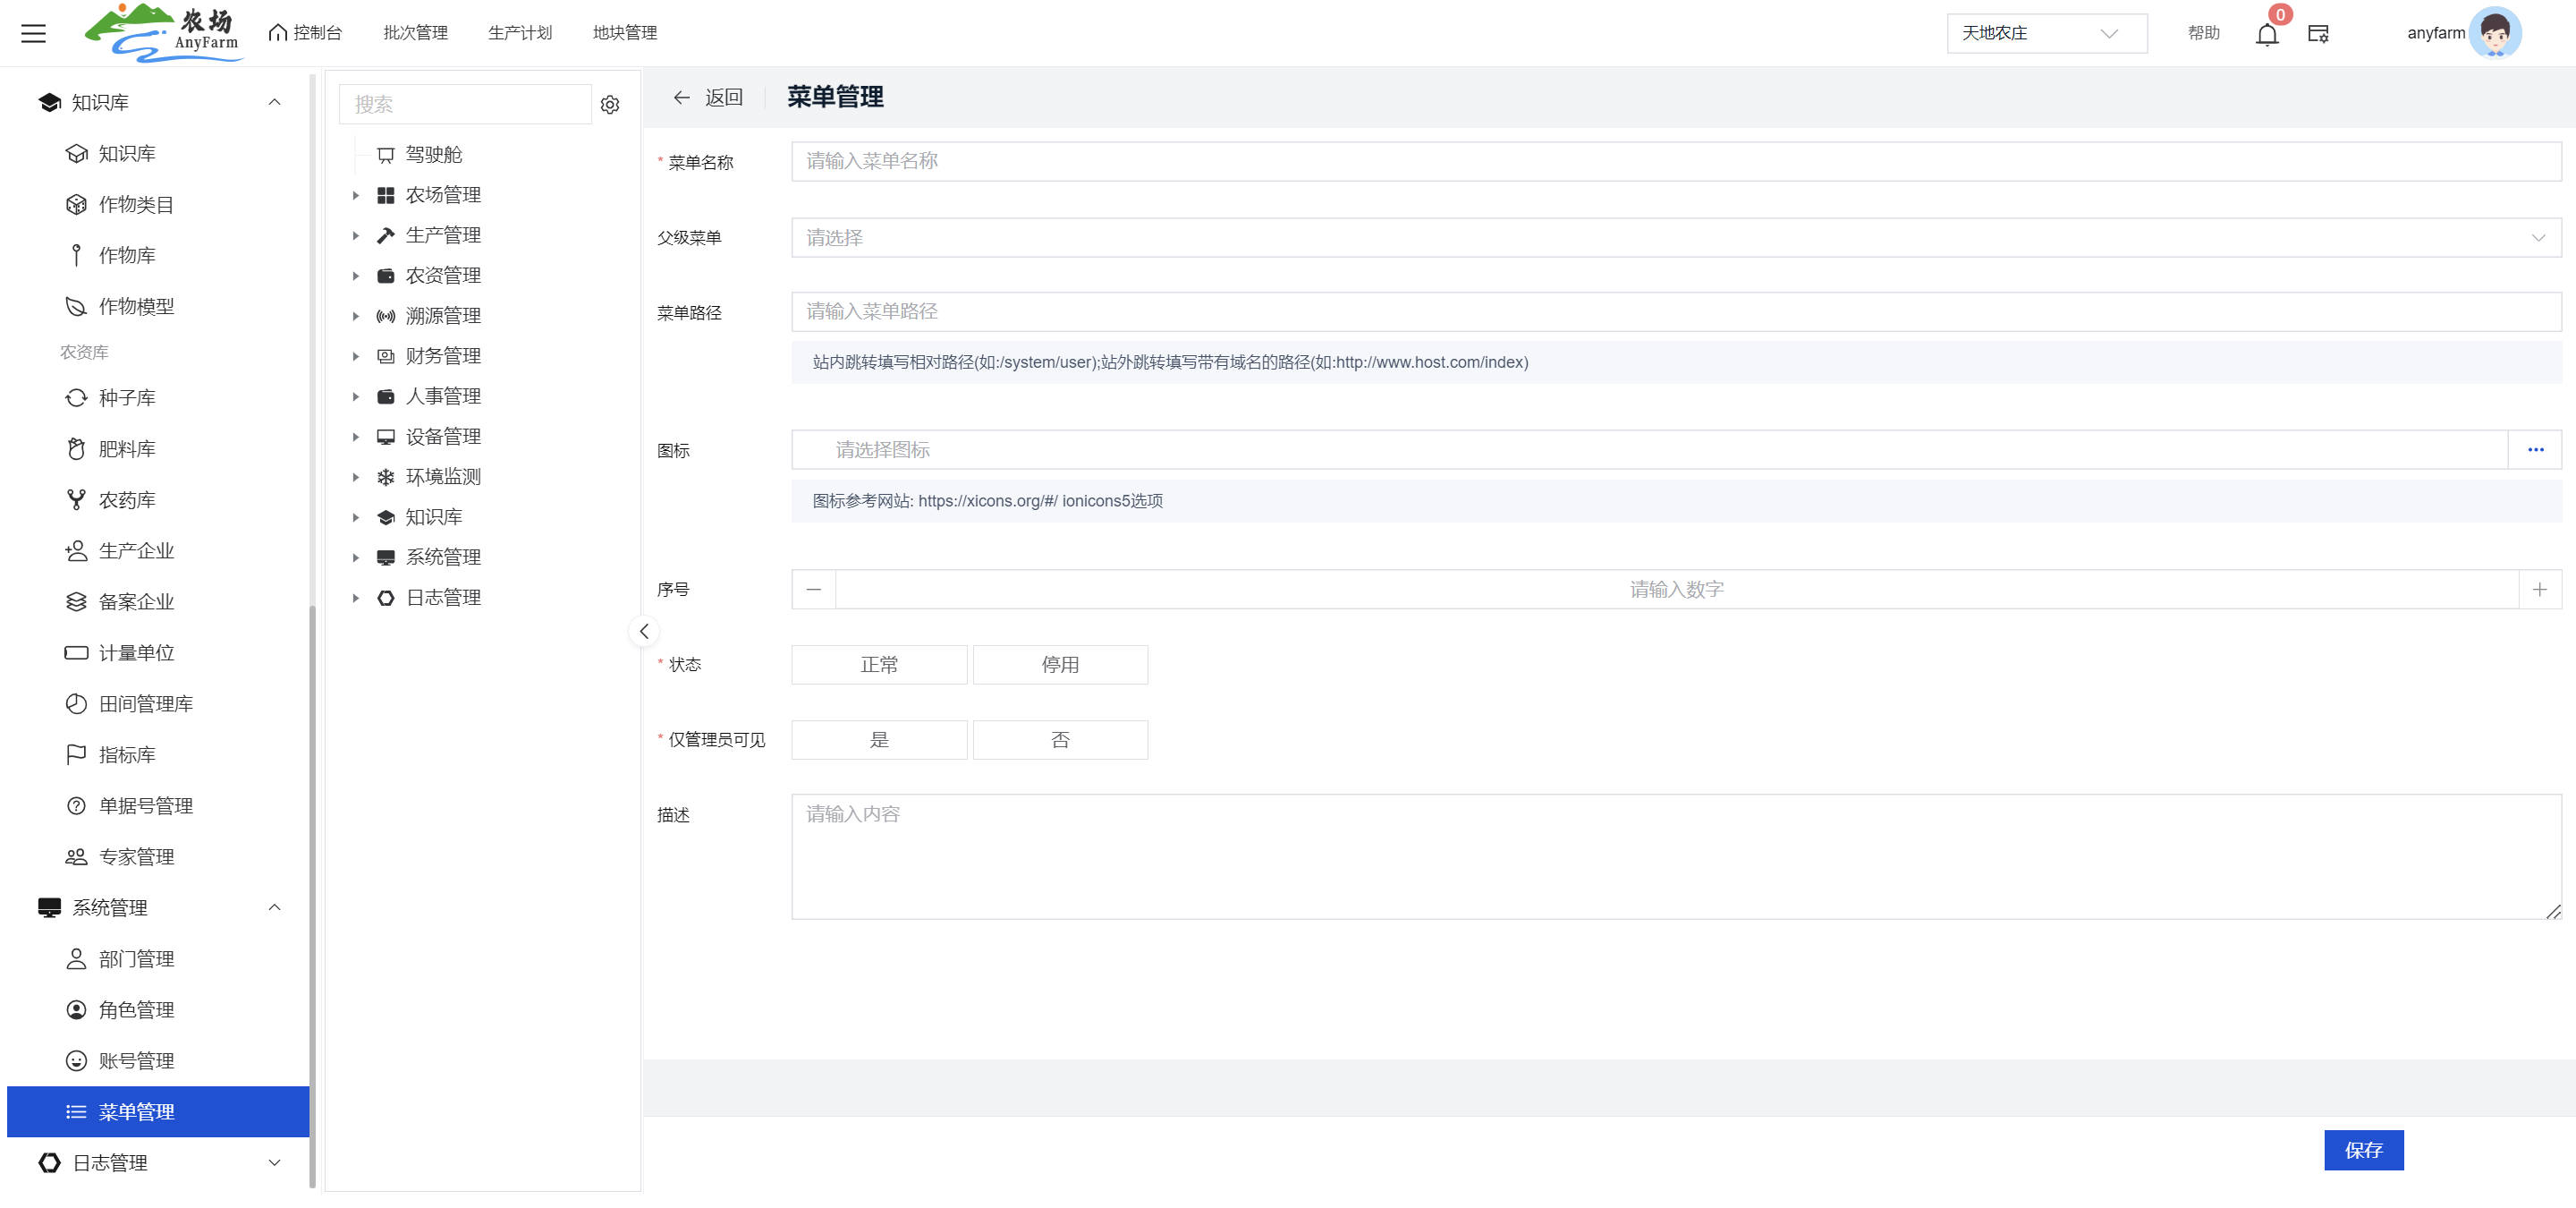Screen dimensions: 2576x1208
Task: Go to 批次管理 top menu
Action: (x=415, y=33)
